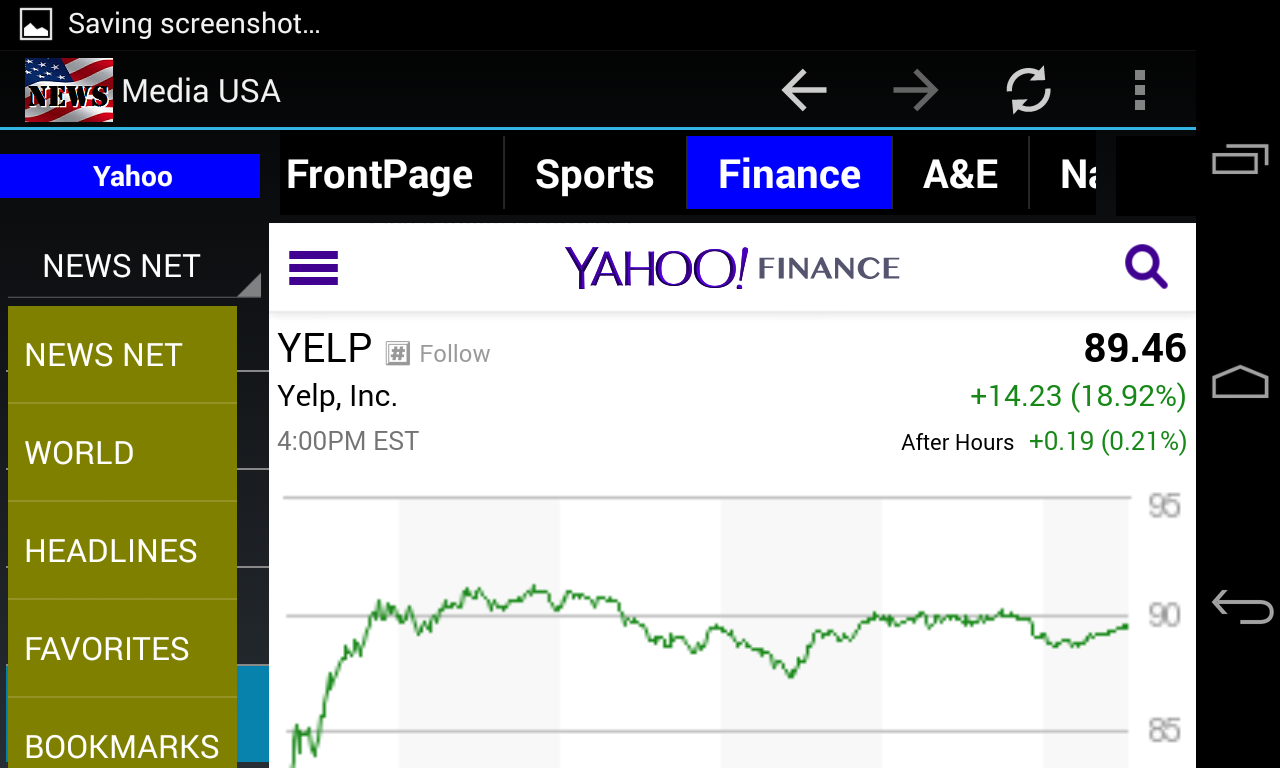
Task: Open the Android recent apps button
Action: coord(1240,159)
